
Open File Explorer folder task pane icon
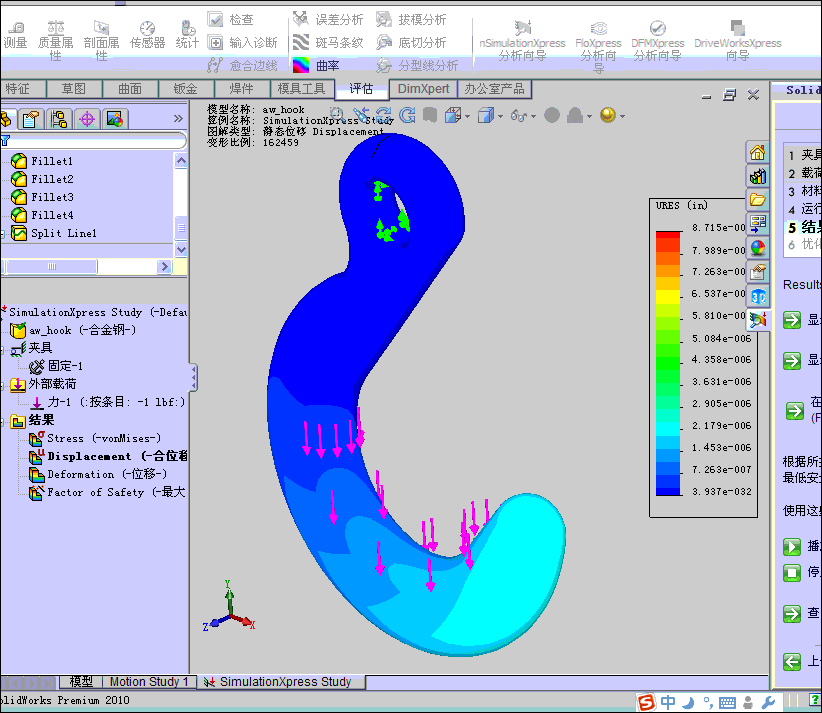[758, 200]
